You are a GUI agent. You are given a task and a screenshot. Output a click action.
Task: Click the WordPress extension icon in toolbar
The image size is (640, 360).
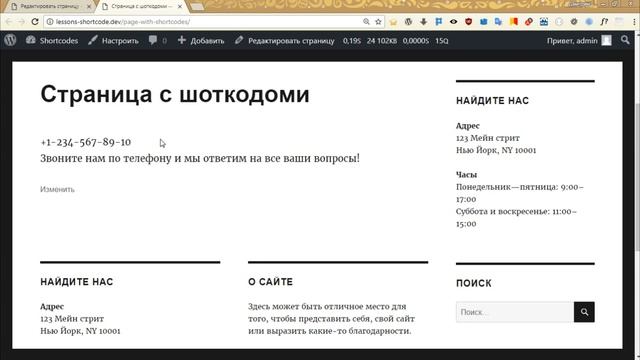[x=408, y=22]
